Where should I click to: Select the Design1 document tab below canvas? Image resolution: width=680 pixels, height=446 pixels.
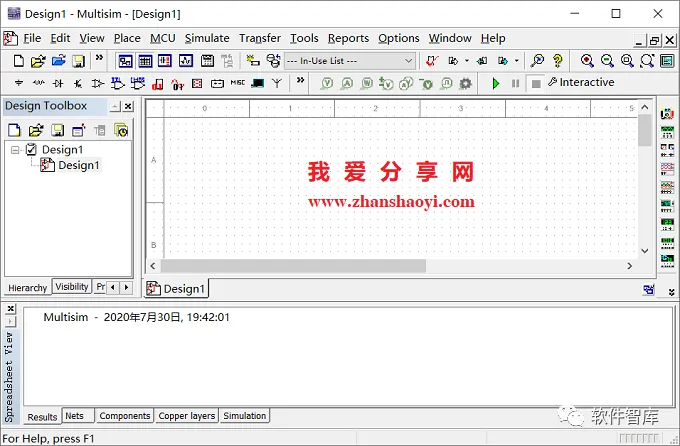pyautogui.click(x=176, y=289)
